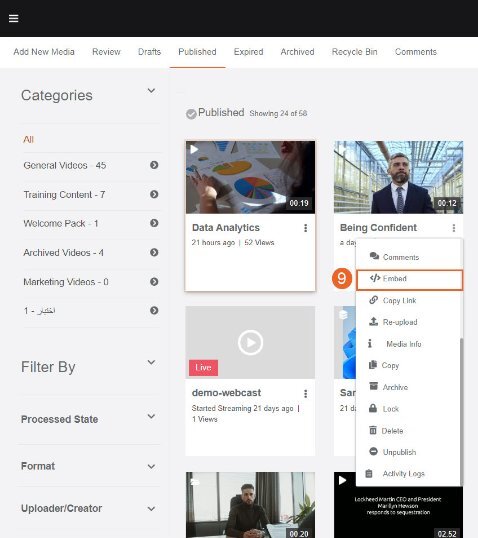Choose Unpublish in the context menu
This screenshot has height=538, width=478.
tap(409, 452)
